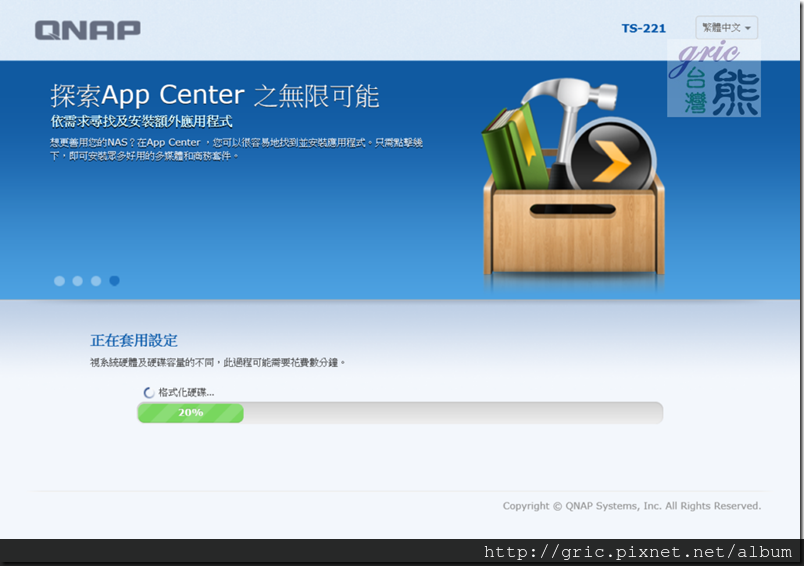The image size is (804, 566).
Task: Click the 格式化硬碟... status text
Action: (186, 393)
